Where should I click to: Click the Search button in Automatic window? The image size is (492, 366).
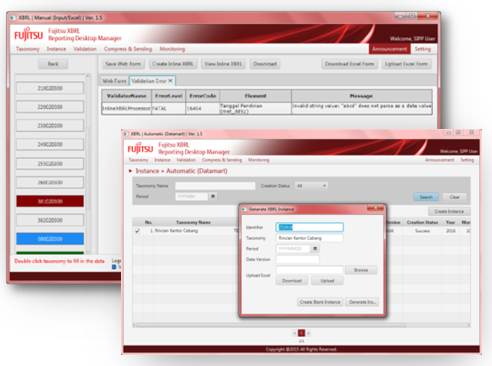[426, 197]
